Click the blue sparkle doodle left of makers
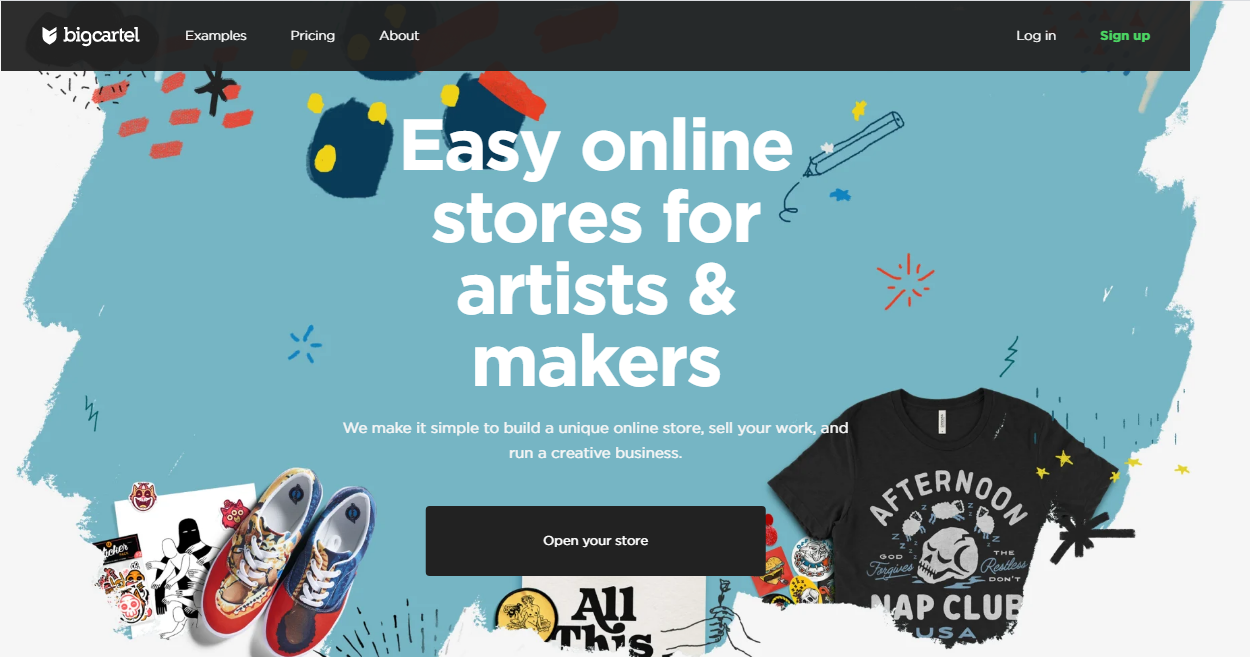 305,344
